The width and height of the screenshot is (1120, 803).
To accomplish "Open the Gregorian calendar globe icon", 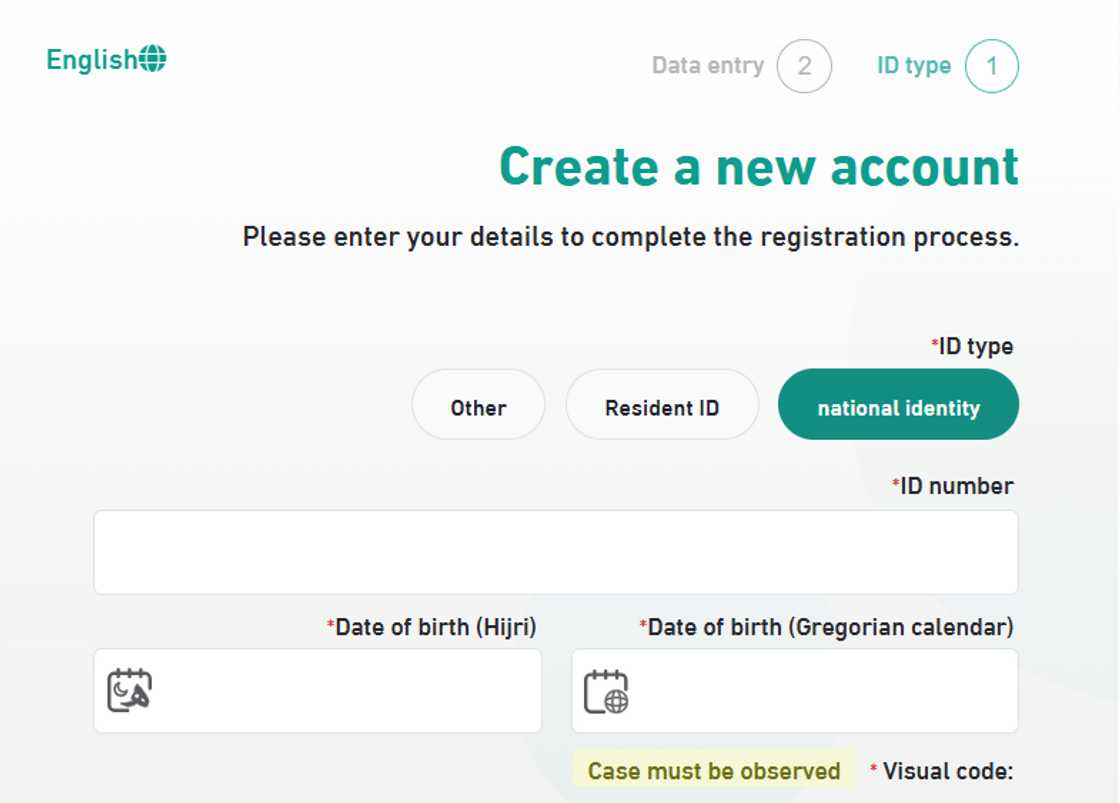I will (606, 691).
